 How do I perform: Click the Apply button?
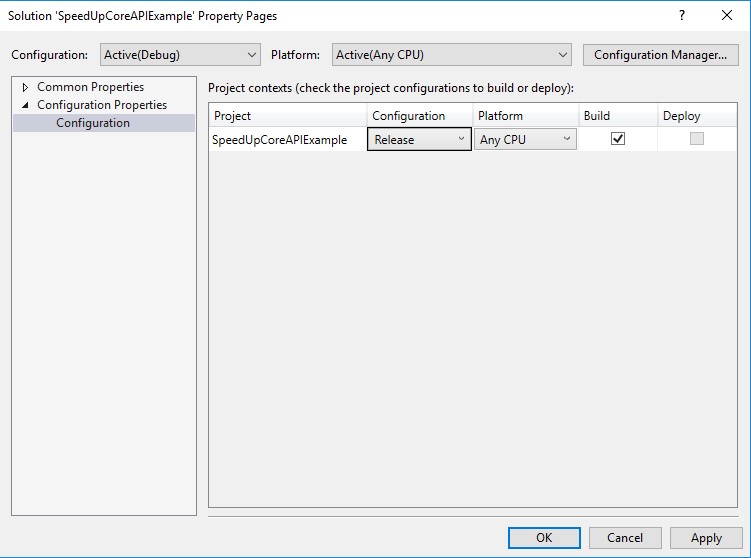click(x=706, y=538)
